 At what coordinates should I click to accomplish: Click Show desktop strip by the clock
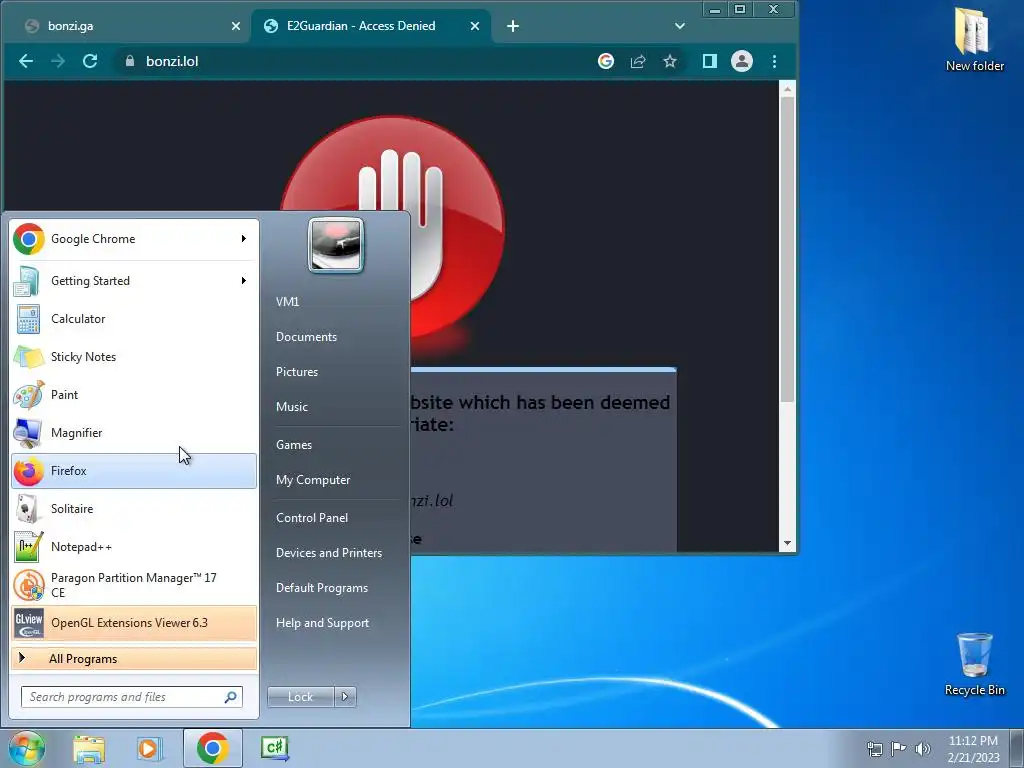pyautogui.click(x=1017, y=748)
